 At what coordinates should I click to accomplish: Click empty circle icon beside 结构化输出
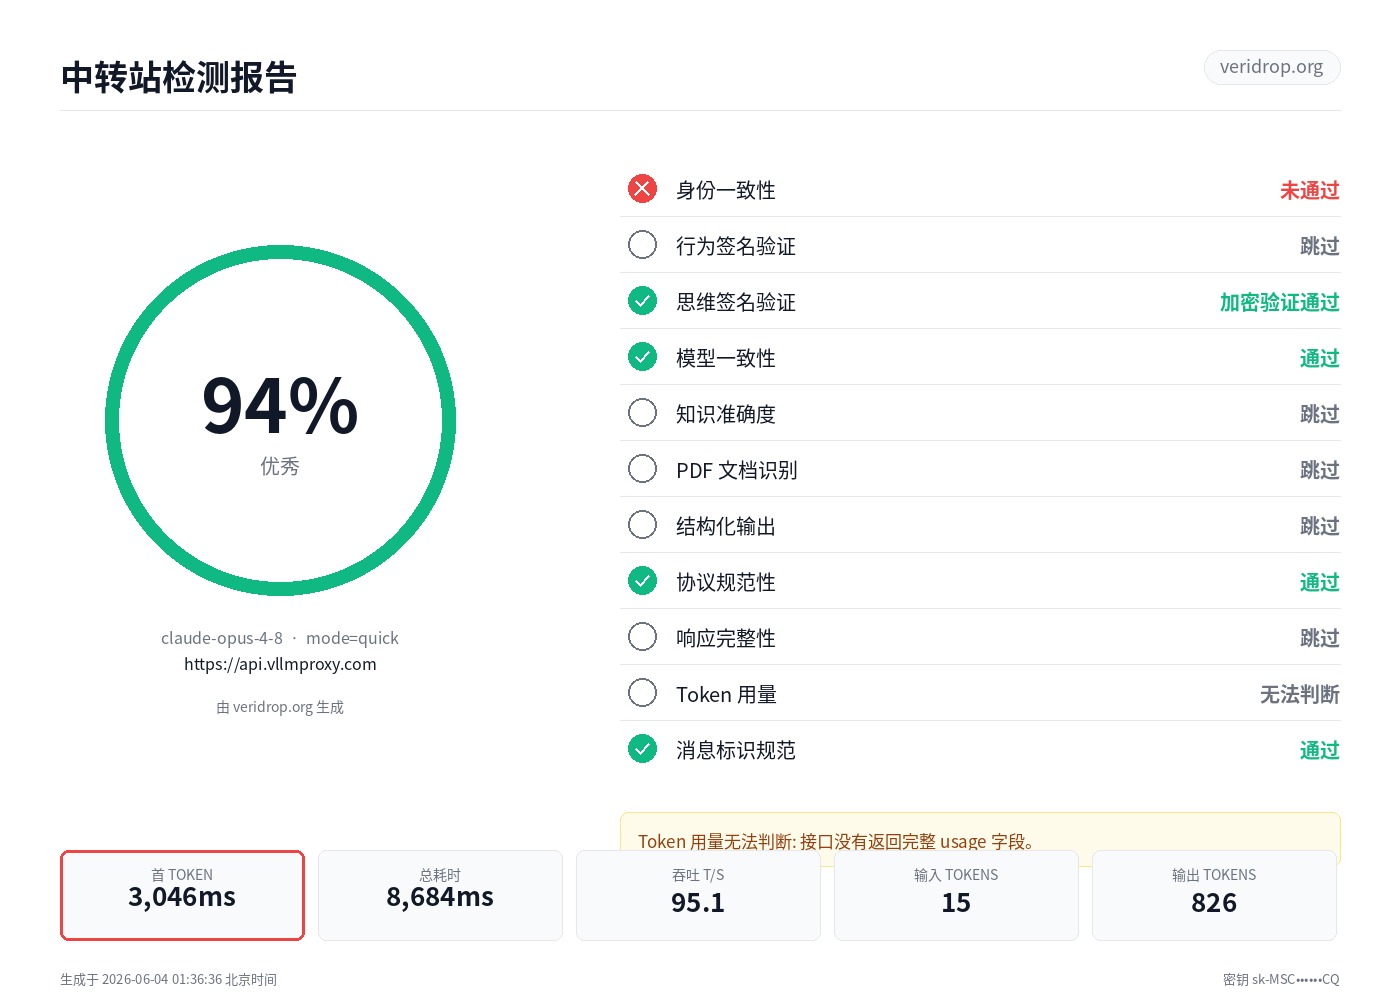[x=642, y=525]
